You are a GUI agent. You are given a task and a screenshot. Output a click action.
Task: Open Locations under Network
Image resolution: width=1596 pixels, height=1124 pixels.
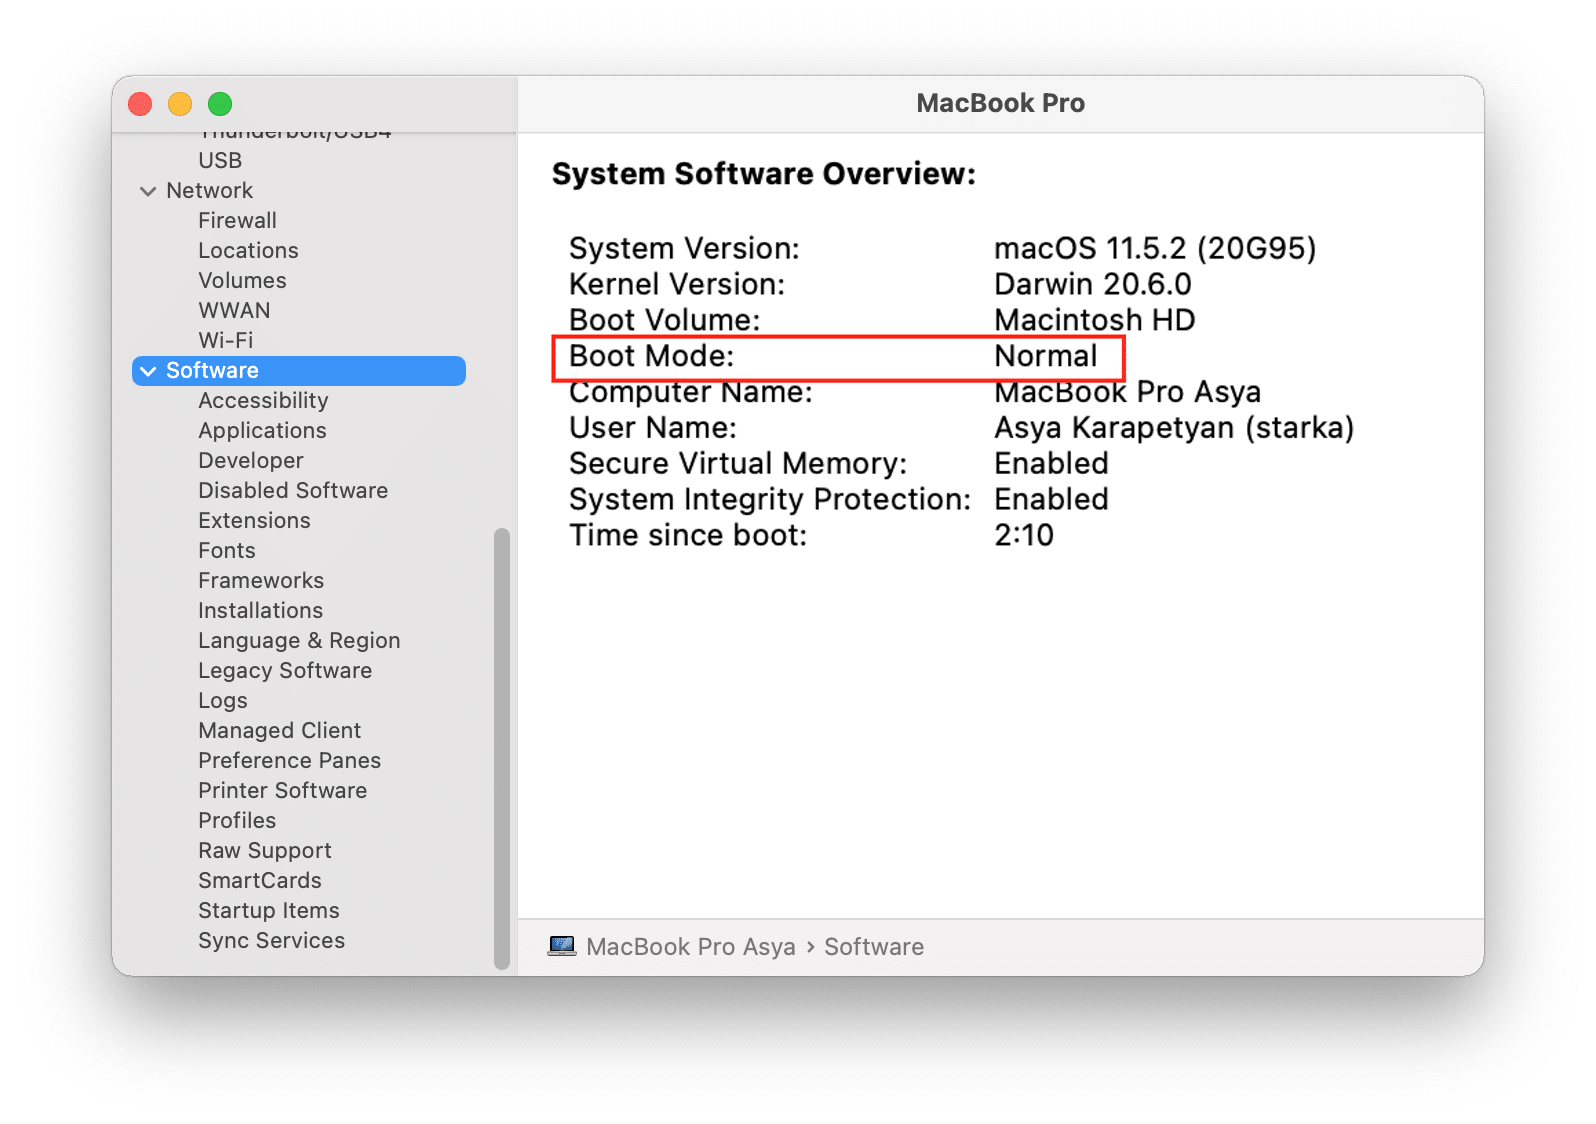248,250
